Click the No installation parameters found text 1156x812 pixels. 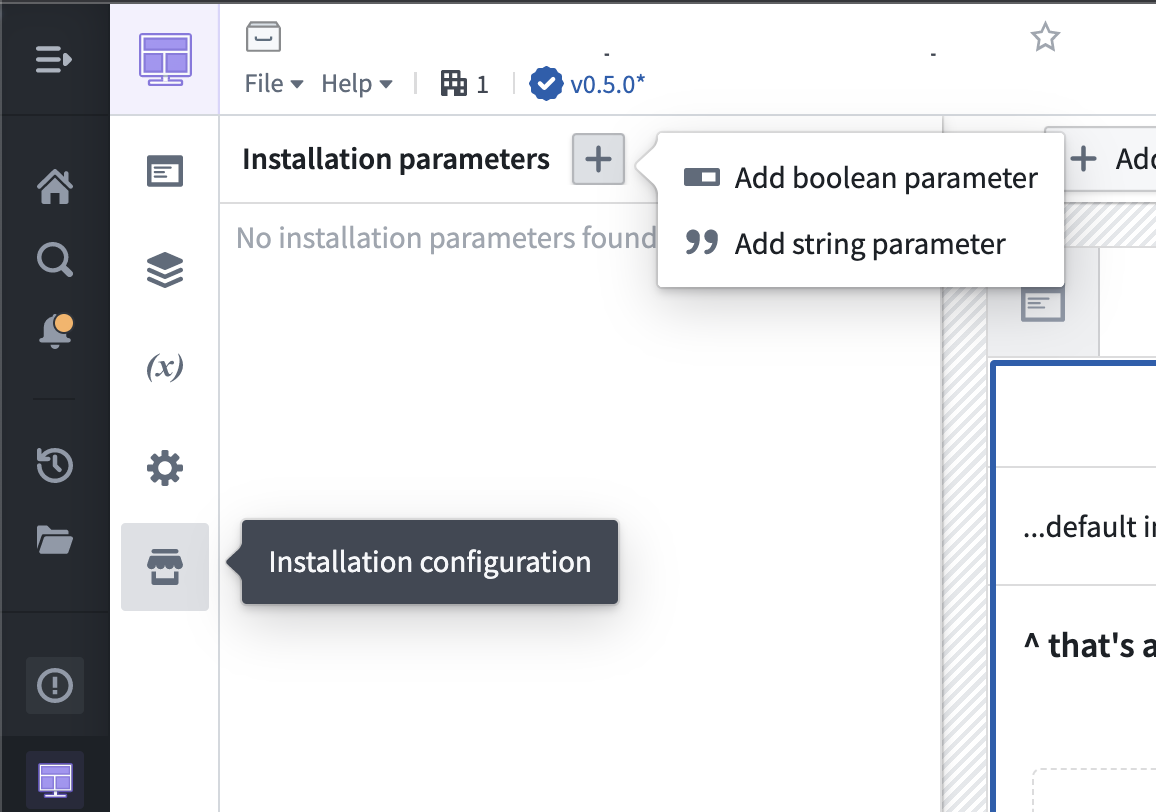click(445, 238)
